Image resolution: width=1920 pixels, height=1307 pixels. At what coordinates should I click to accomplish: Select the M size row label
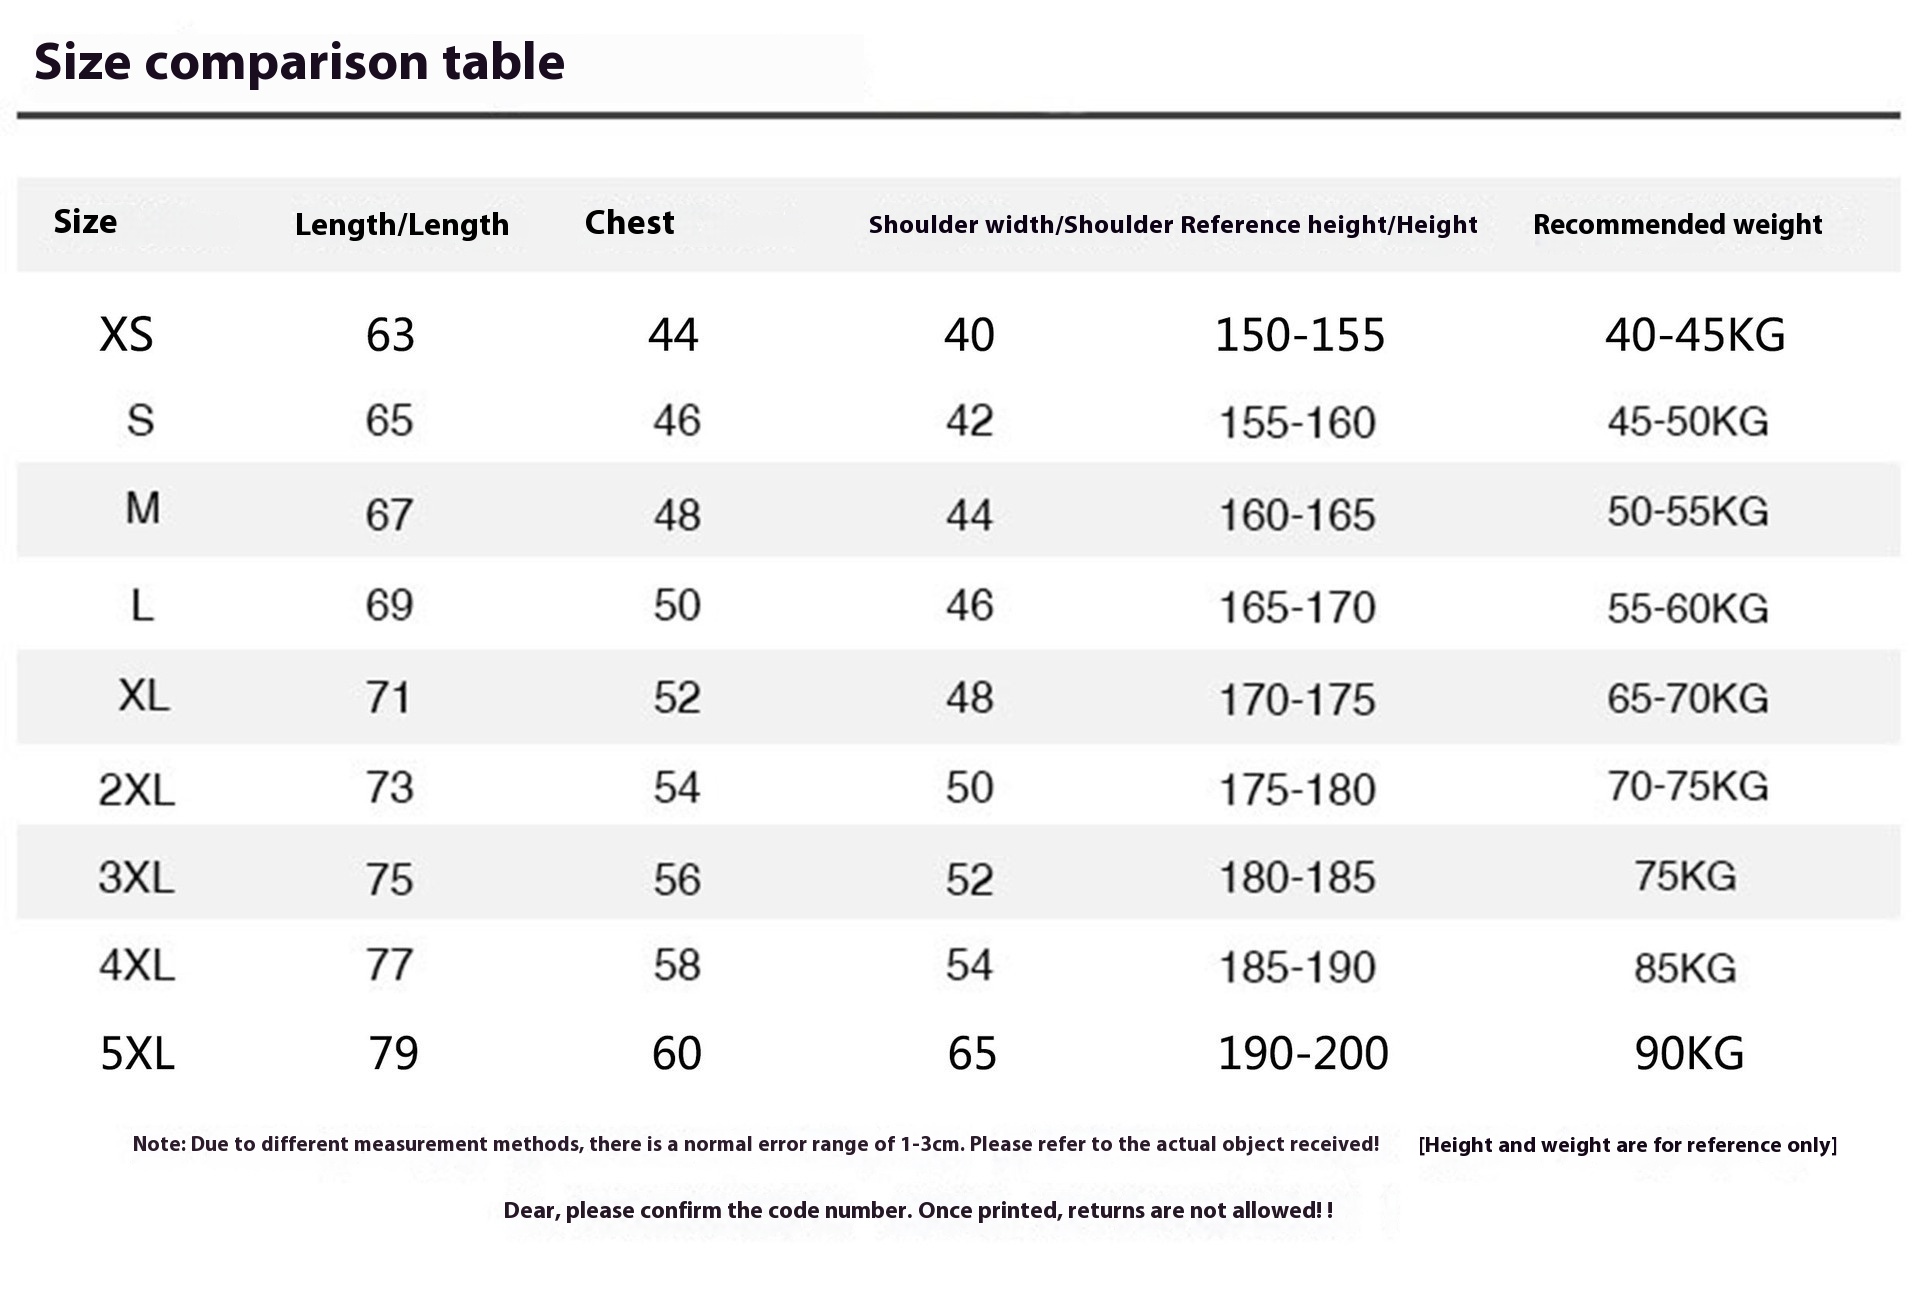[x=142, y=509]
